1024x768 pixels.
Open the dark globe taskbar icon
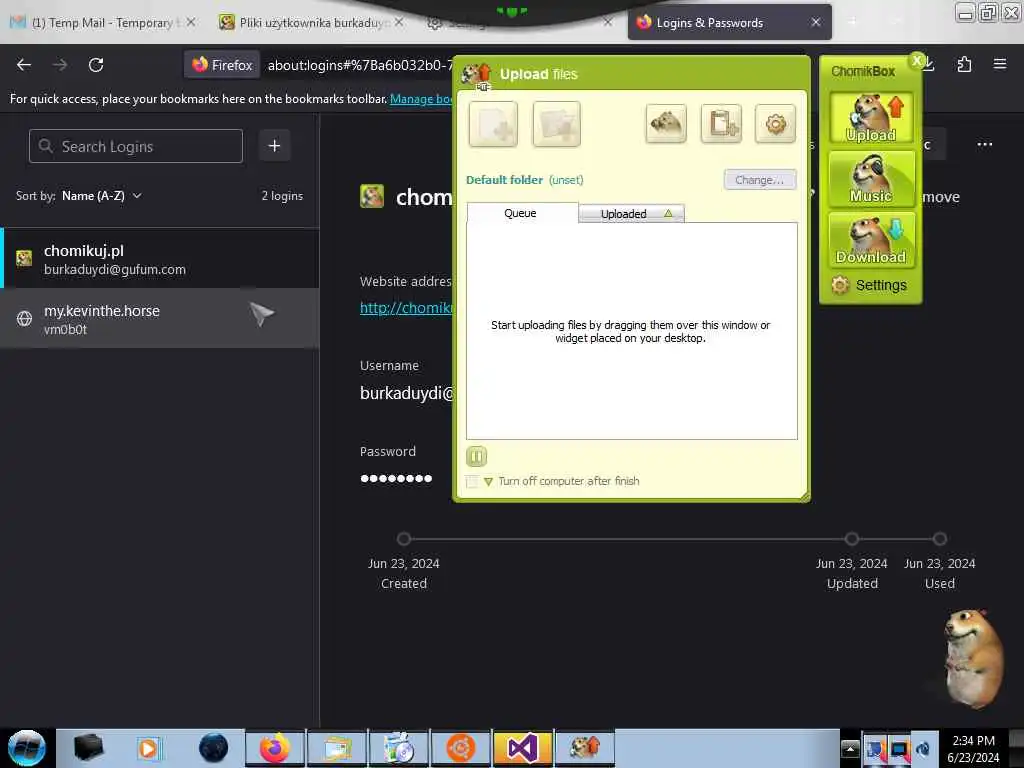point(213,748)
